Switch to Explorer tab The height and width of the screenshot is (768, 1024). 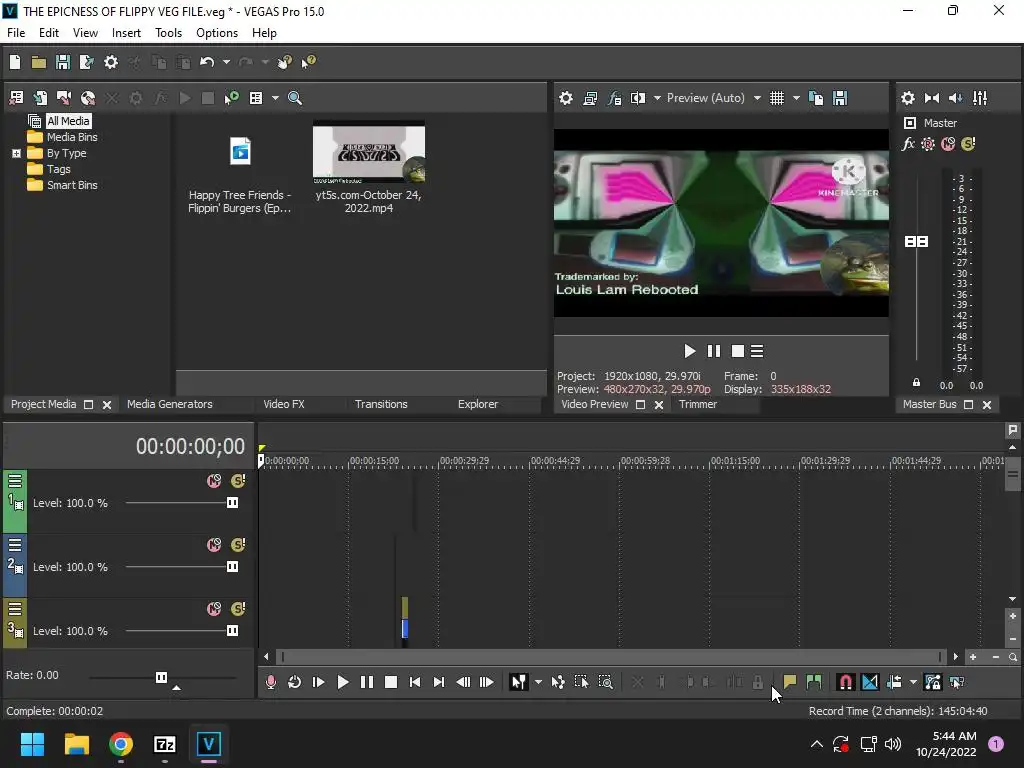(x=477, y=404)
